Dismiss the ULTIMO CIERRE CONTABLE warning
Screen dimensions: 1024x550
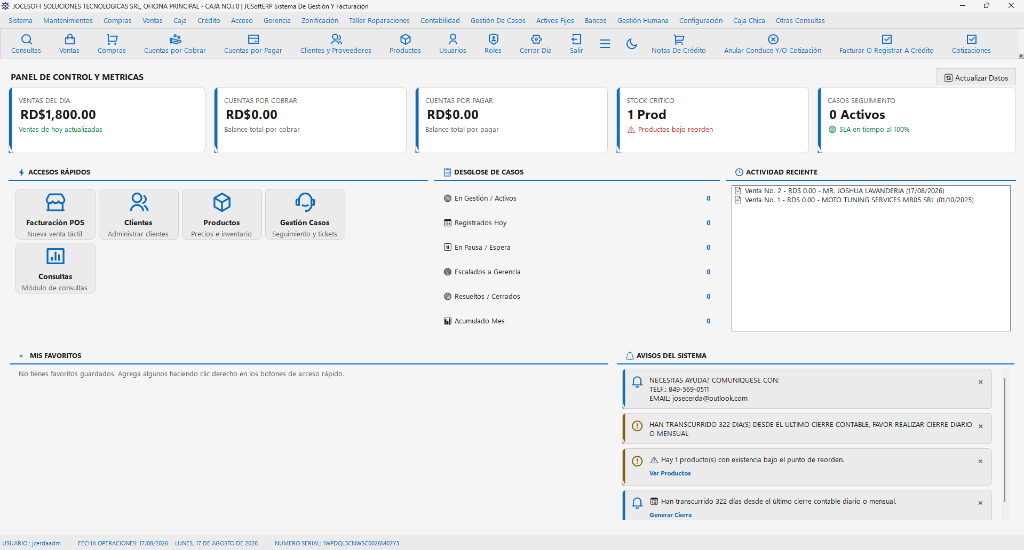(x=980, y=426)
